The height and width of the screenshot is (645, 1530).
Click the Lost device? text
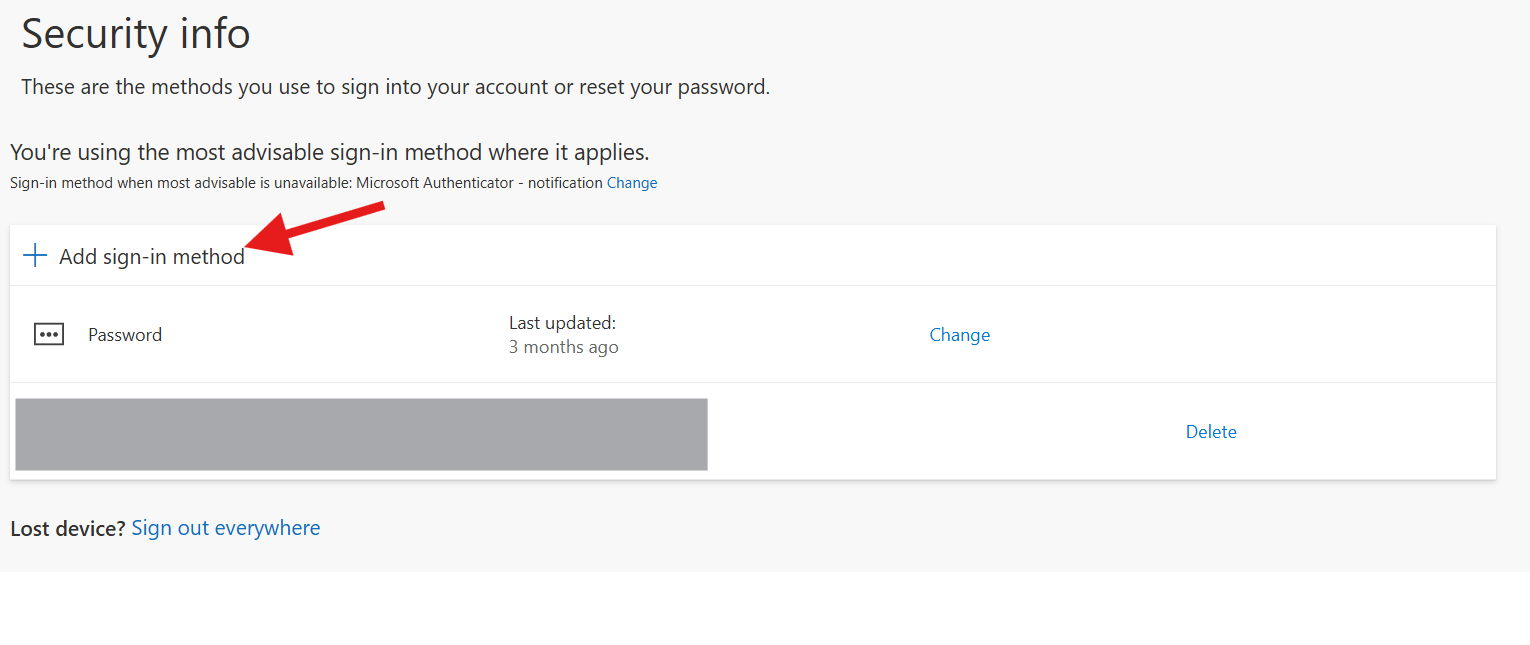click(x=68, y=528)
